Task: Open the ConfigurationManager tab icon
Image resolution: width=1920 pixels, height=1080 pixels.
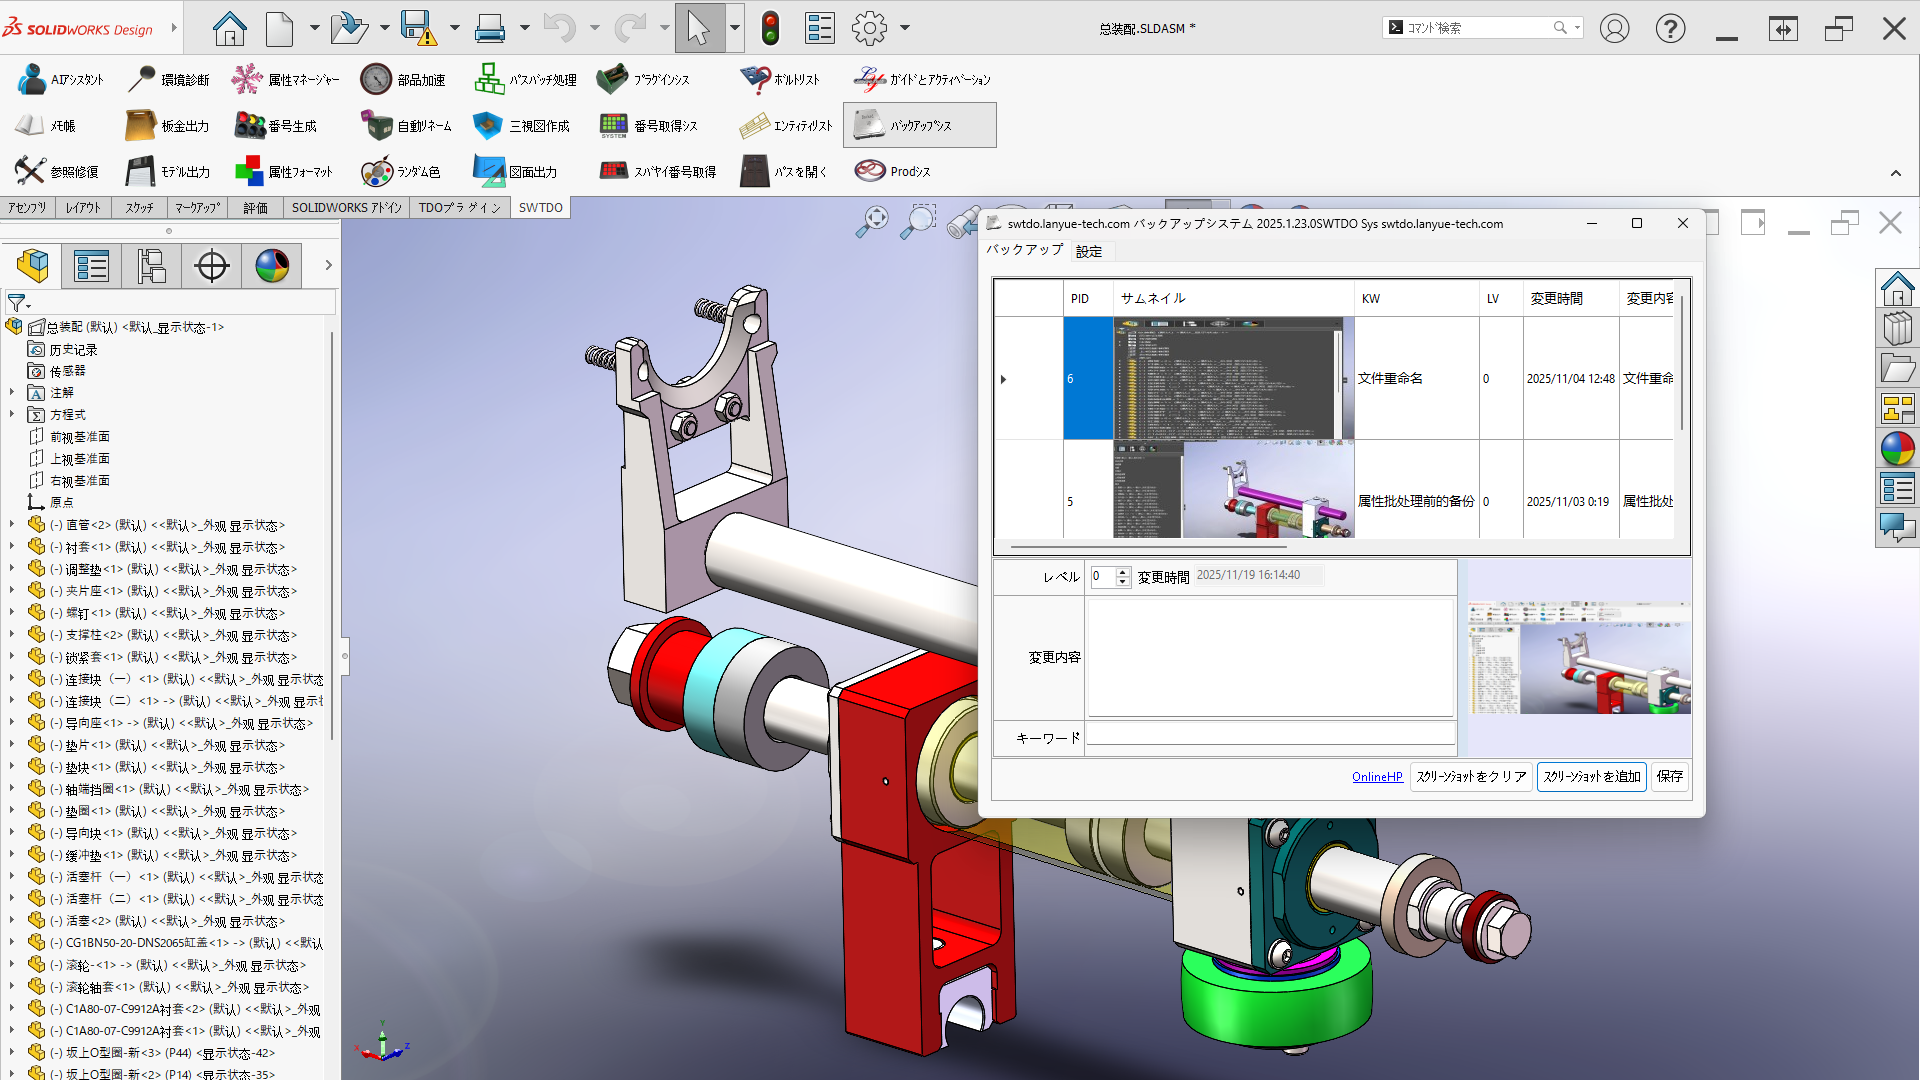Action: tap(152, 267)
